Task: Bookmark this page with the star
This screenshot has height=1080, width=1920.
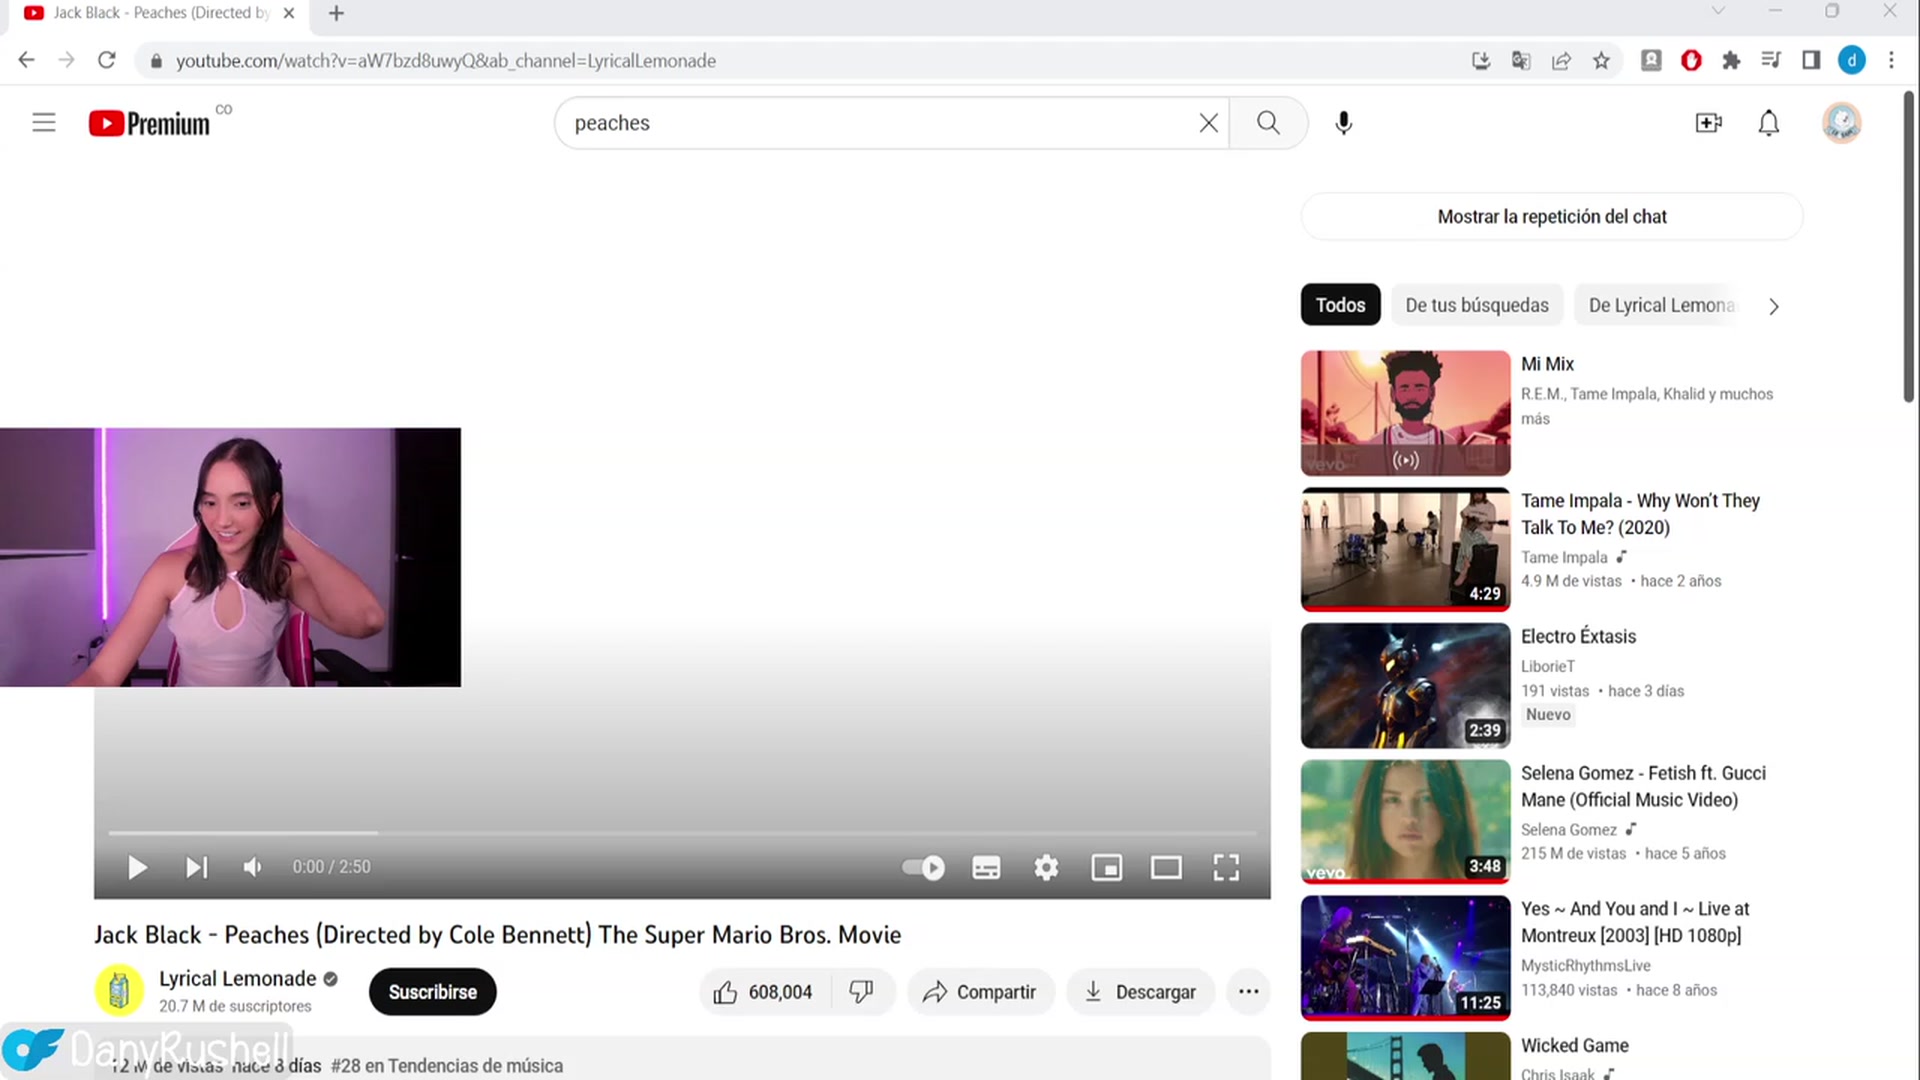Action: click(1601, 61)
